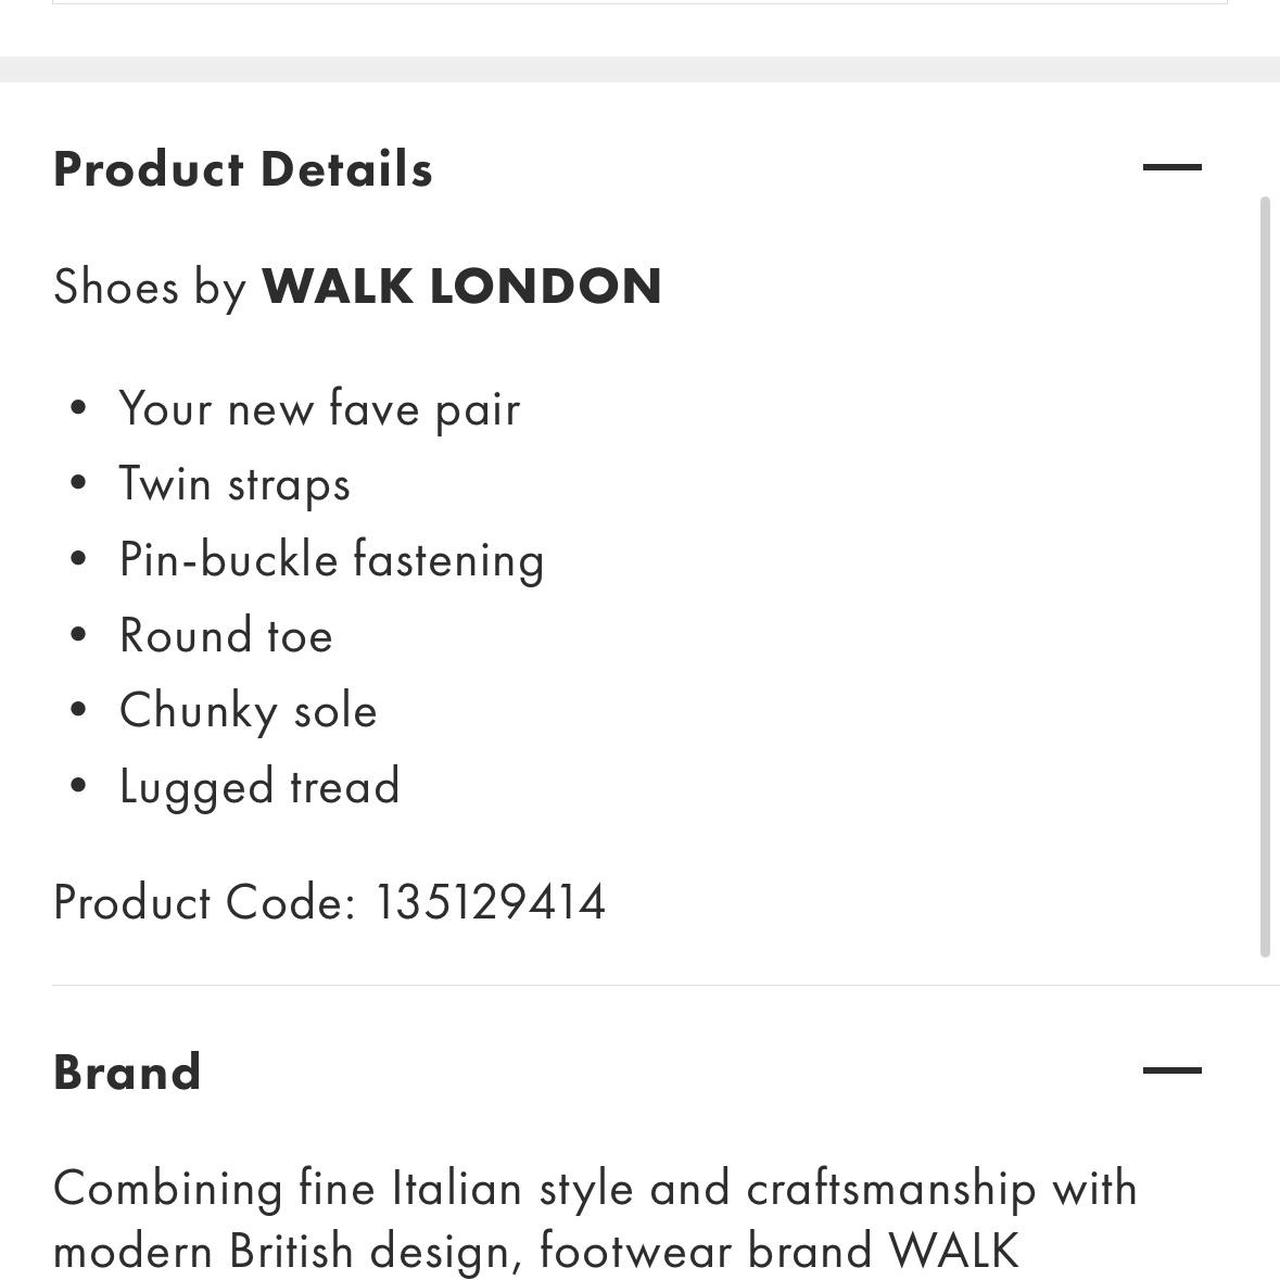
Task: Click the 'Lugged tread' list item
Action: tap(260, 787)
